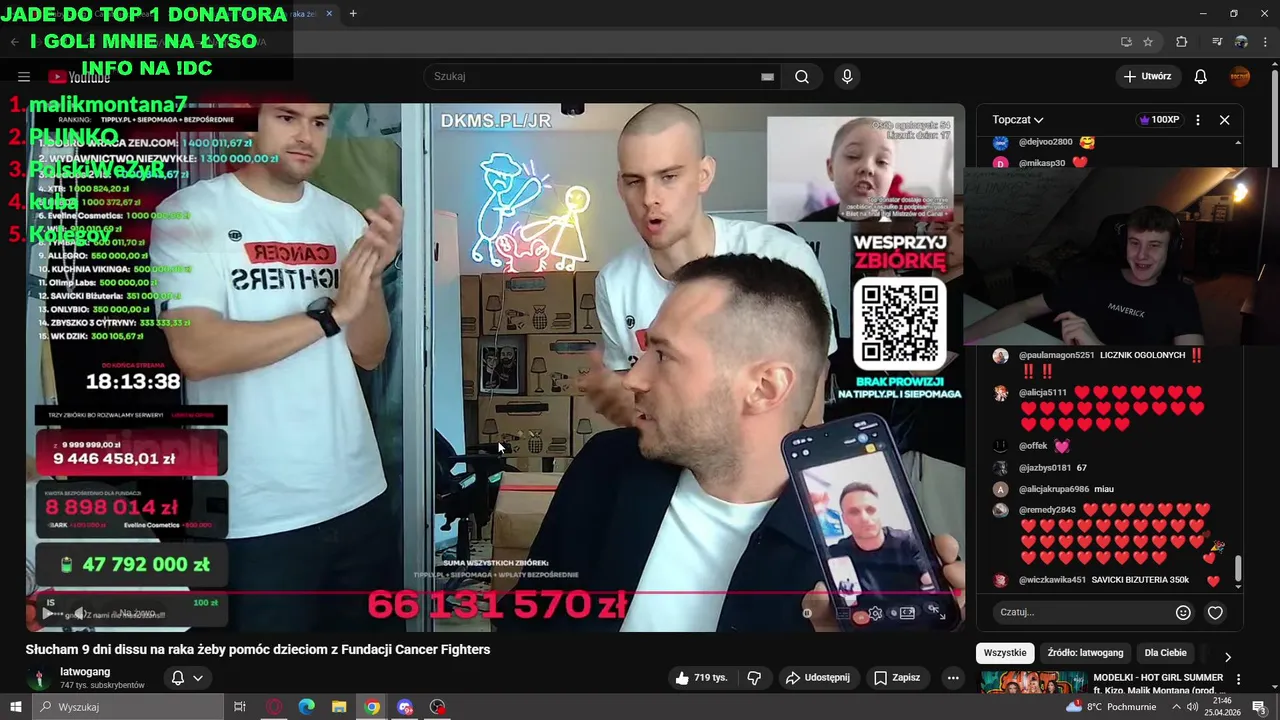Image resolution: width=1280 pixels, height=720 pixels.
Task: Go to YouTube home via logo
Action: point(79,77)
